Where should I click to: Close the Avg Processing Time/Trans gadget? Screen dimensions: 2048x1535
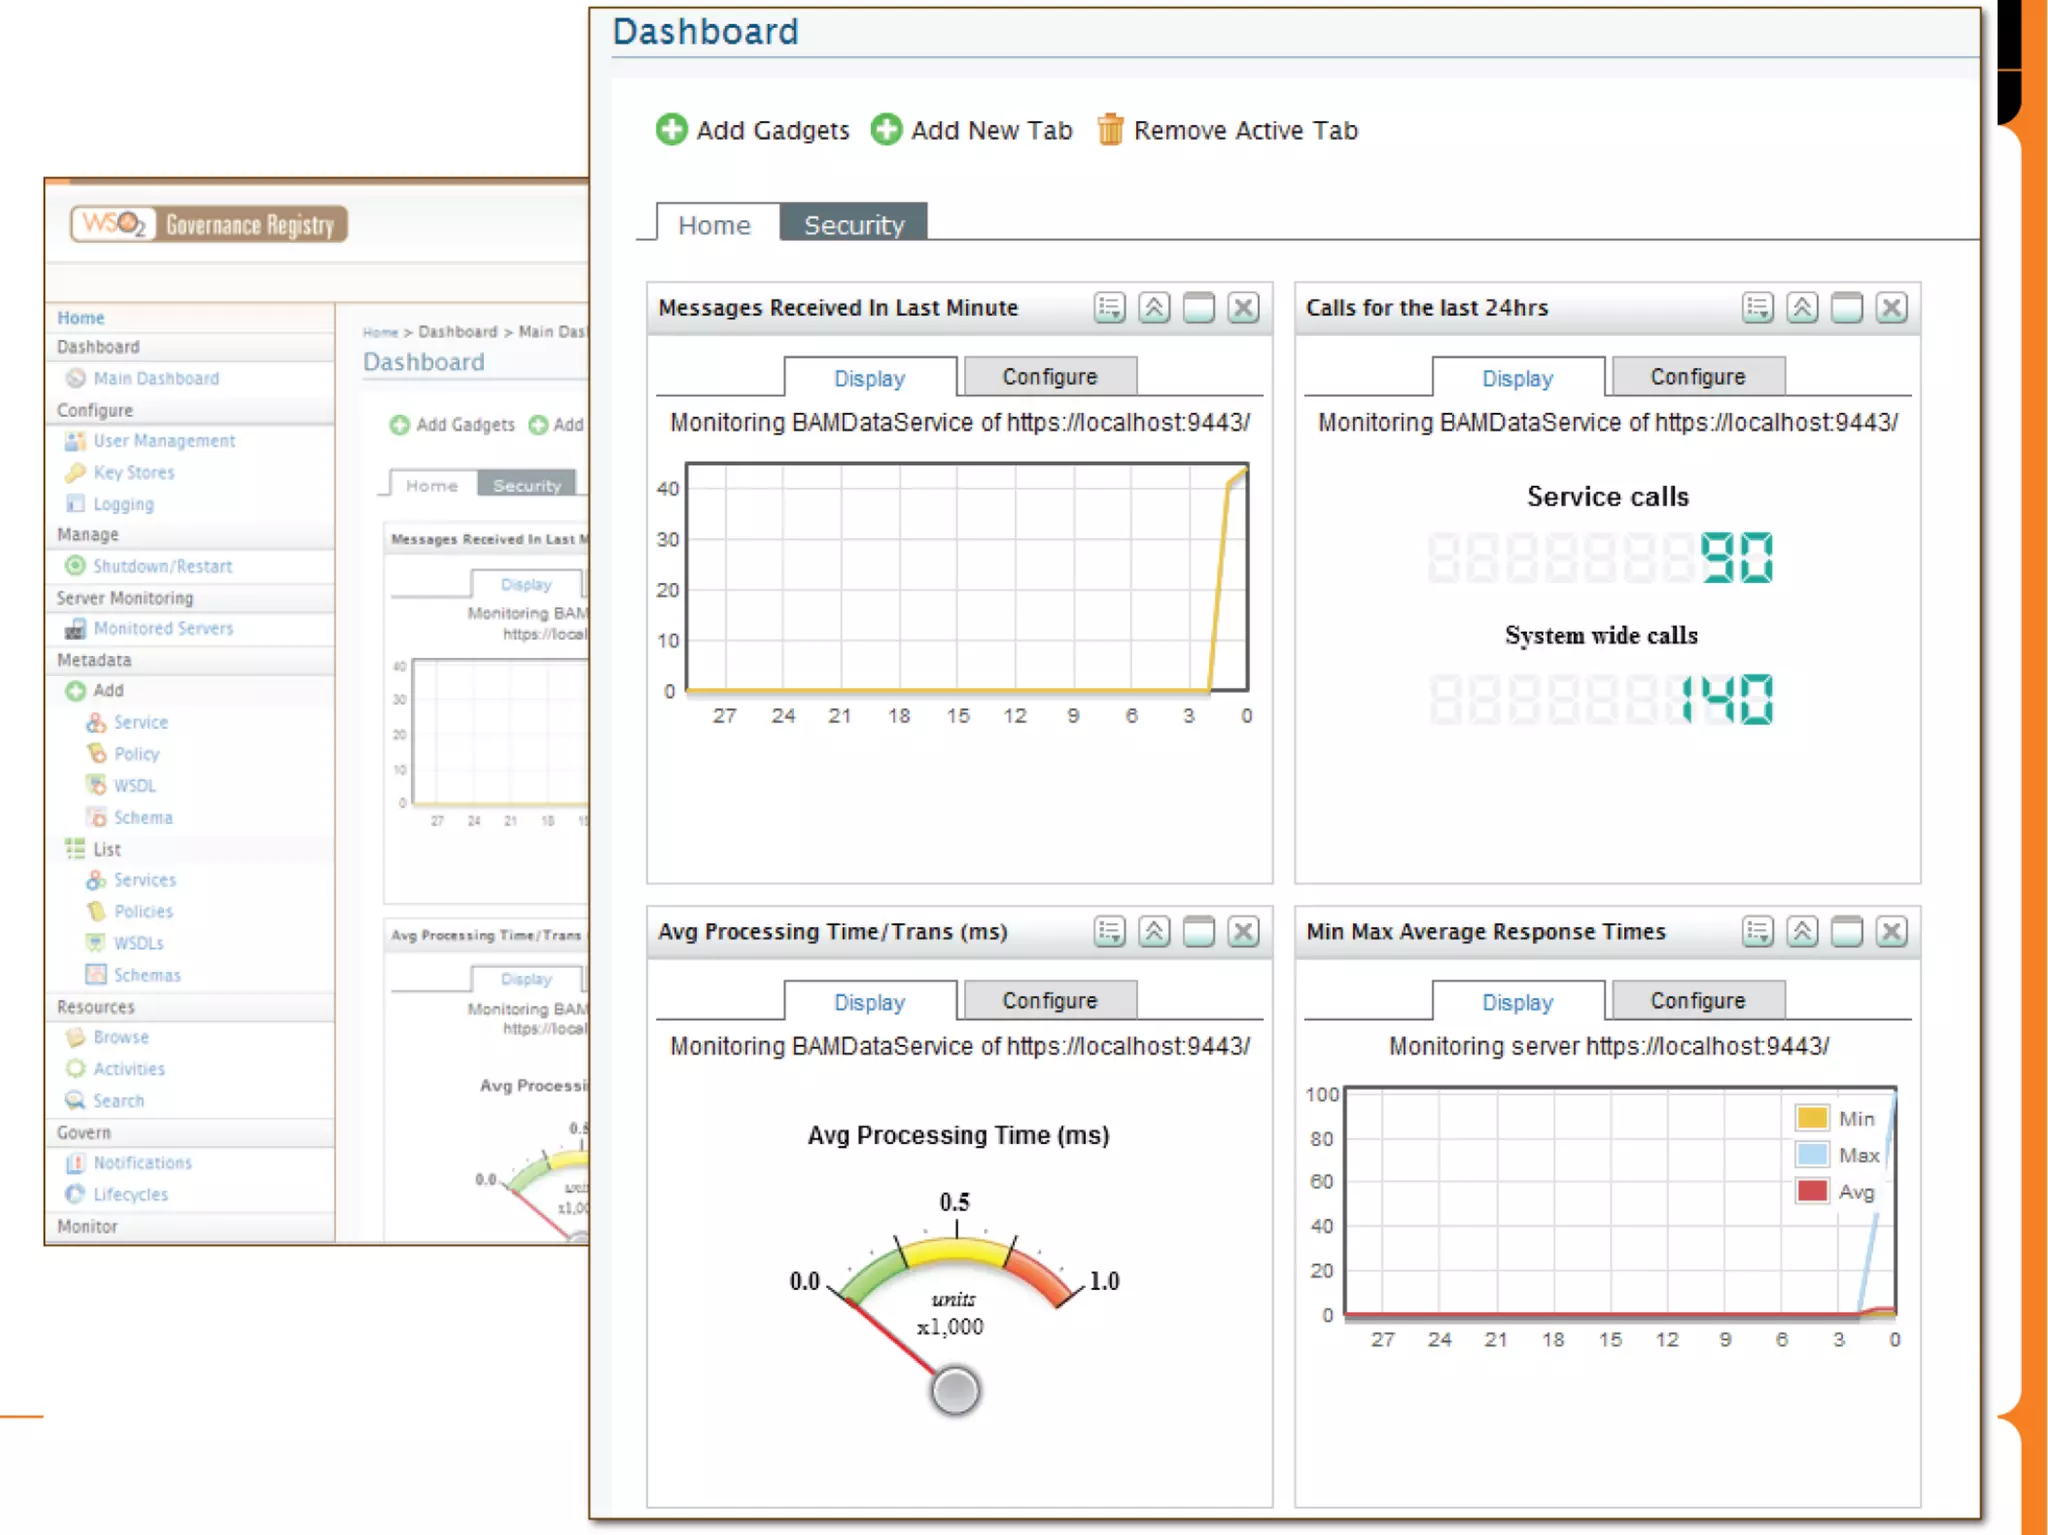(1243, 931)
